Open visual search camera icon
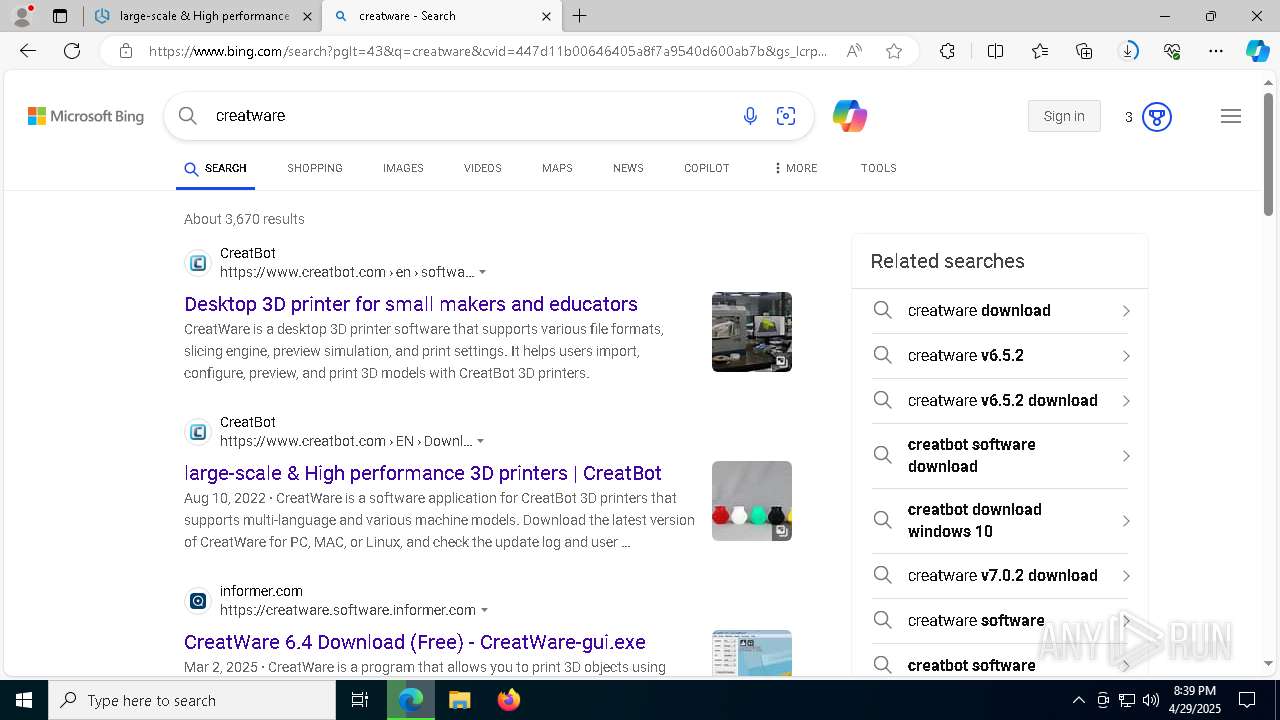Image resolution: width=1280 pixels, height=720 pixels. coord(786,116)
